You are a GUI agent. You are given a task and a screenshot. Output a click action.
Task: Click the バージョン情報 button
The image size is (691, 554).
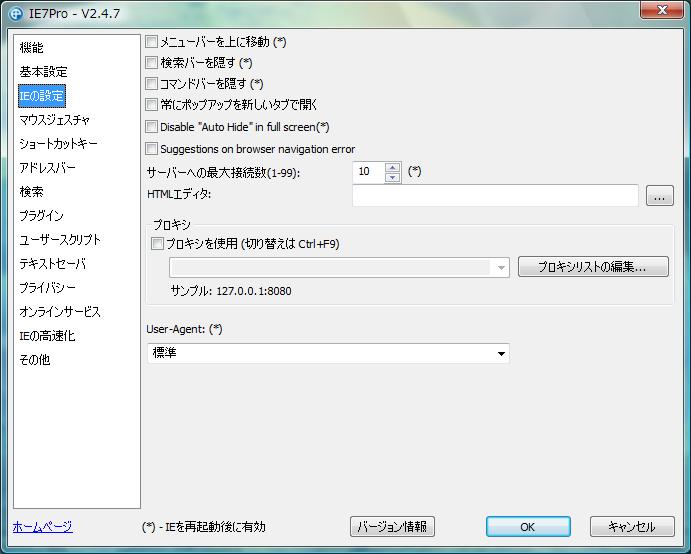coord(392,527)
